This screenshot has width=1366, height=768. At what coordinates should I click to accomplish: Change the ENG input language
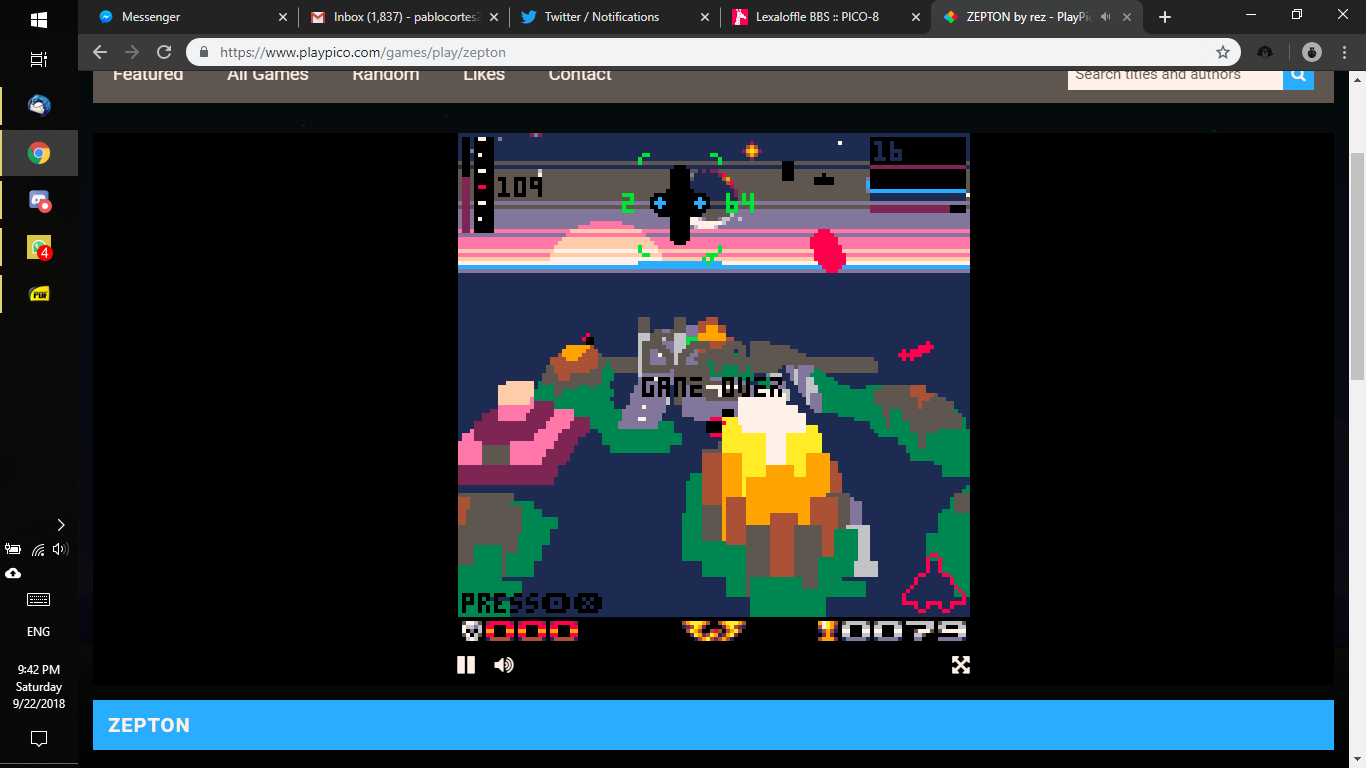[39, 632]
